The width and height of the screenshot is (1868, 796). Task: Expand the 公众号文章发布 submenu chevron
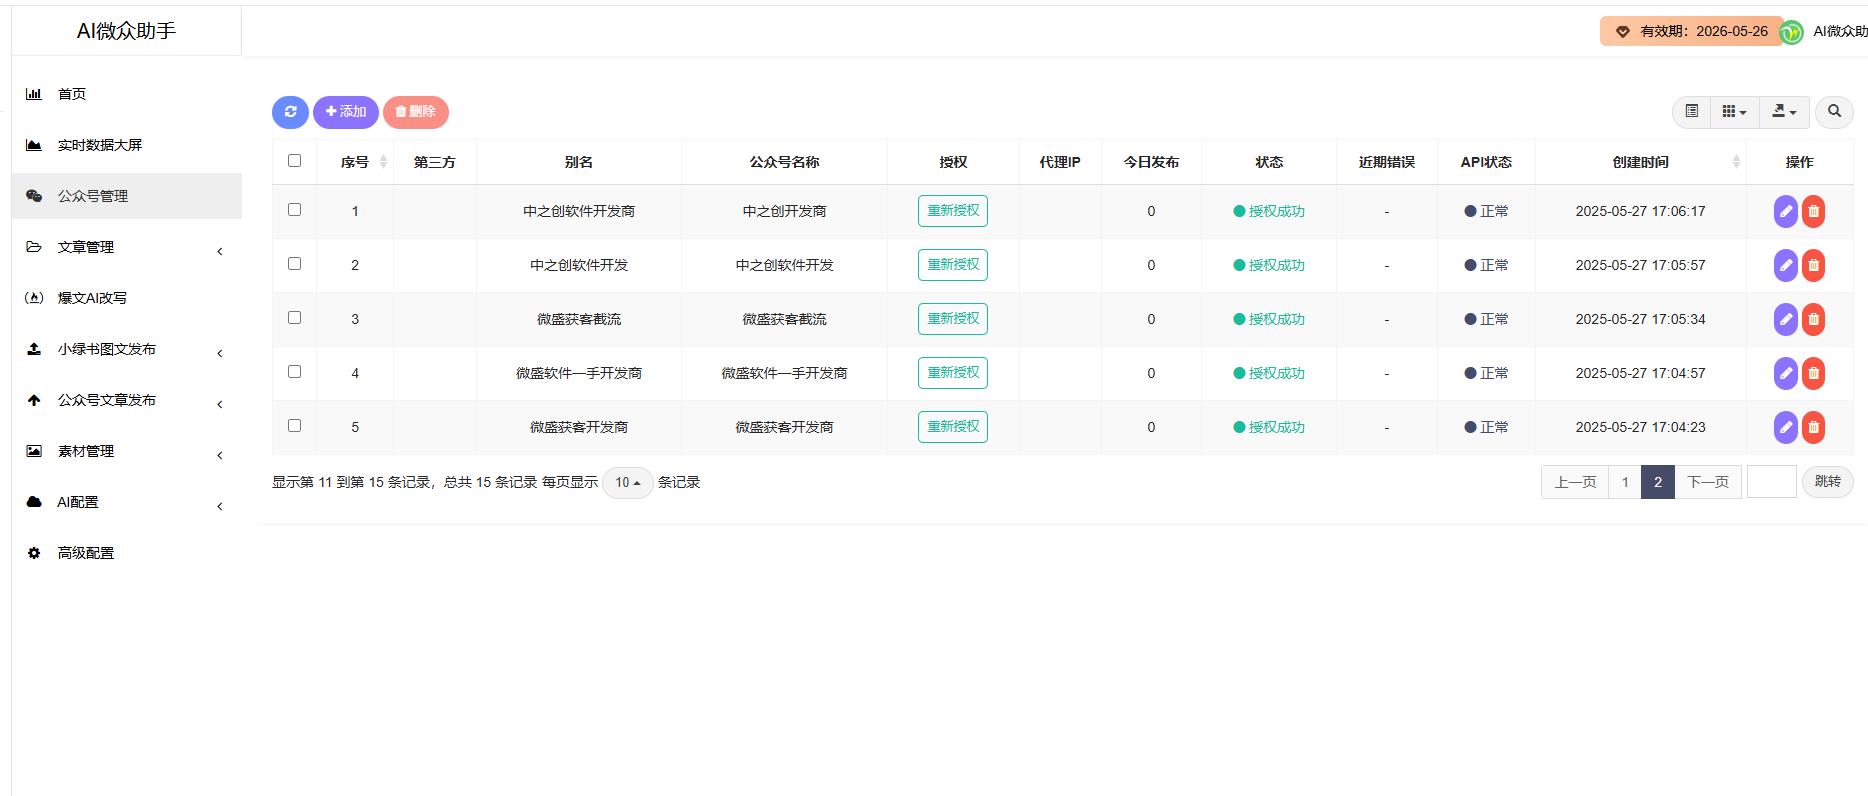point(220,404)
